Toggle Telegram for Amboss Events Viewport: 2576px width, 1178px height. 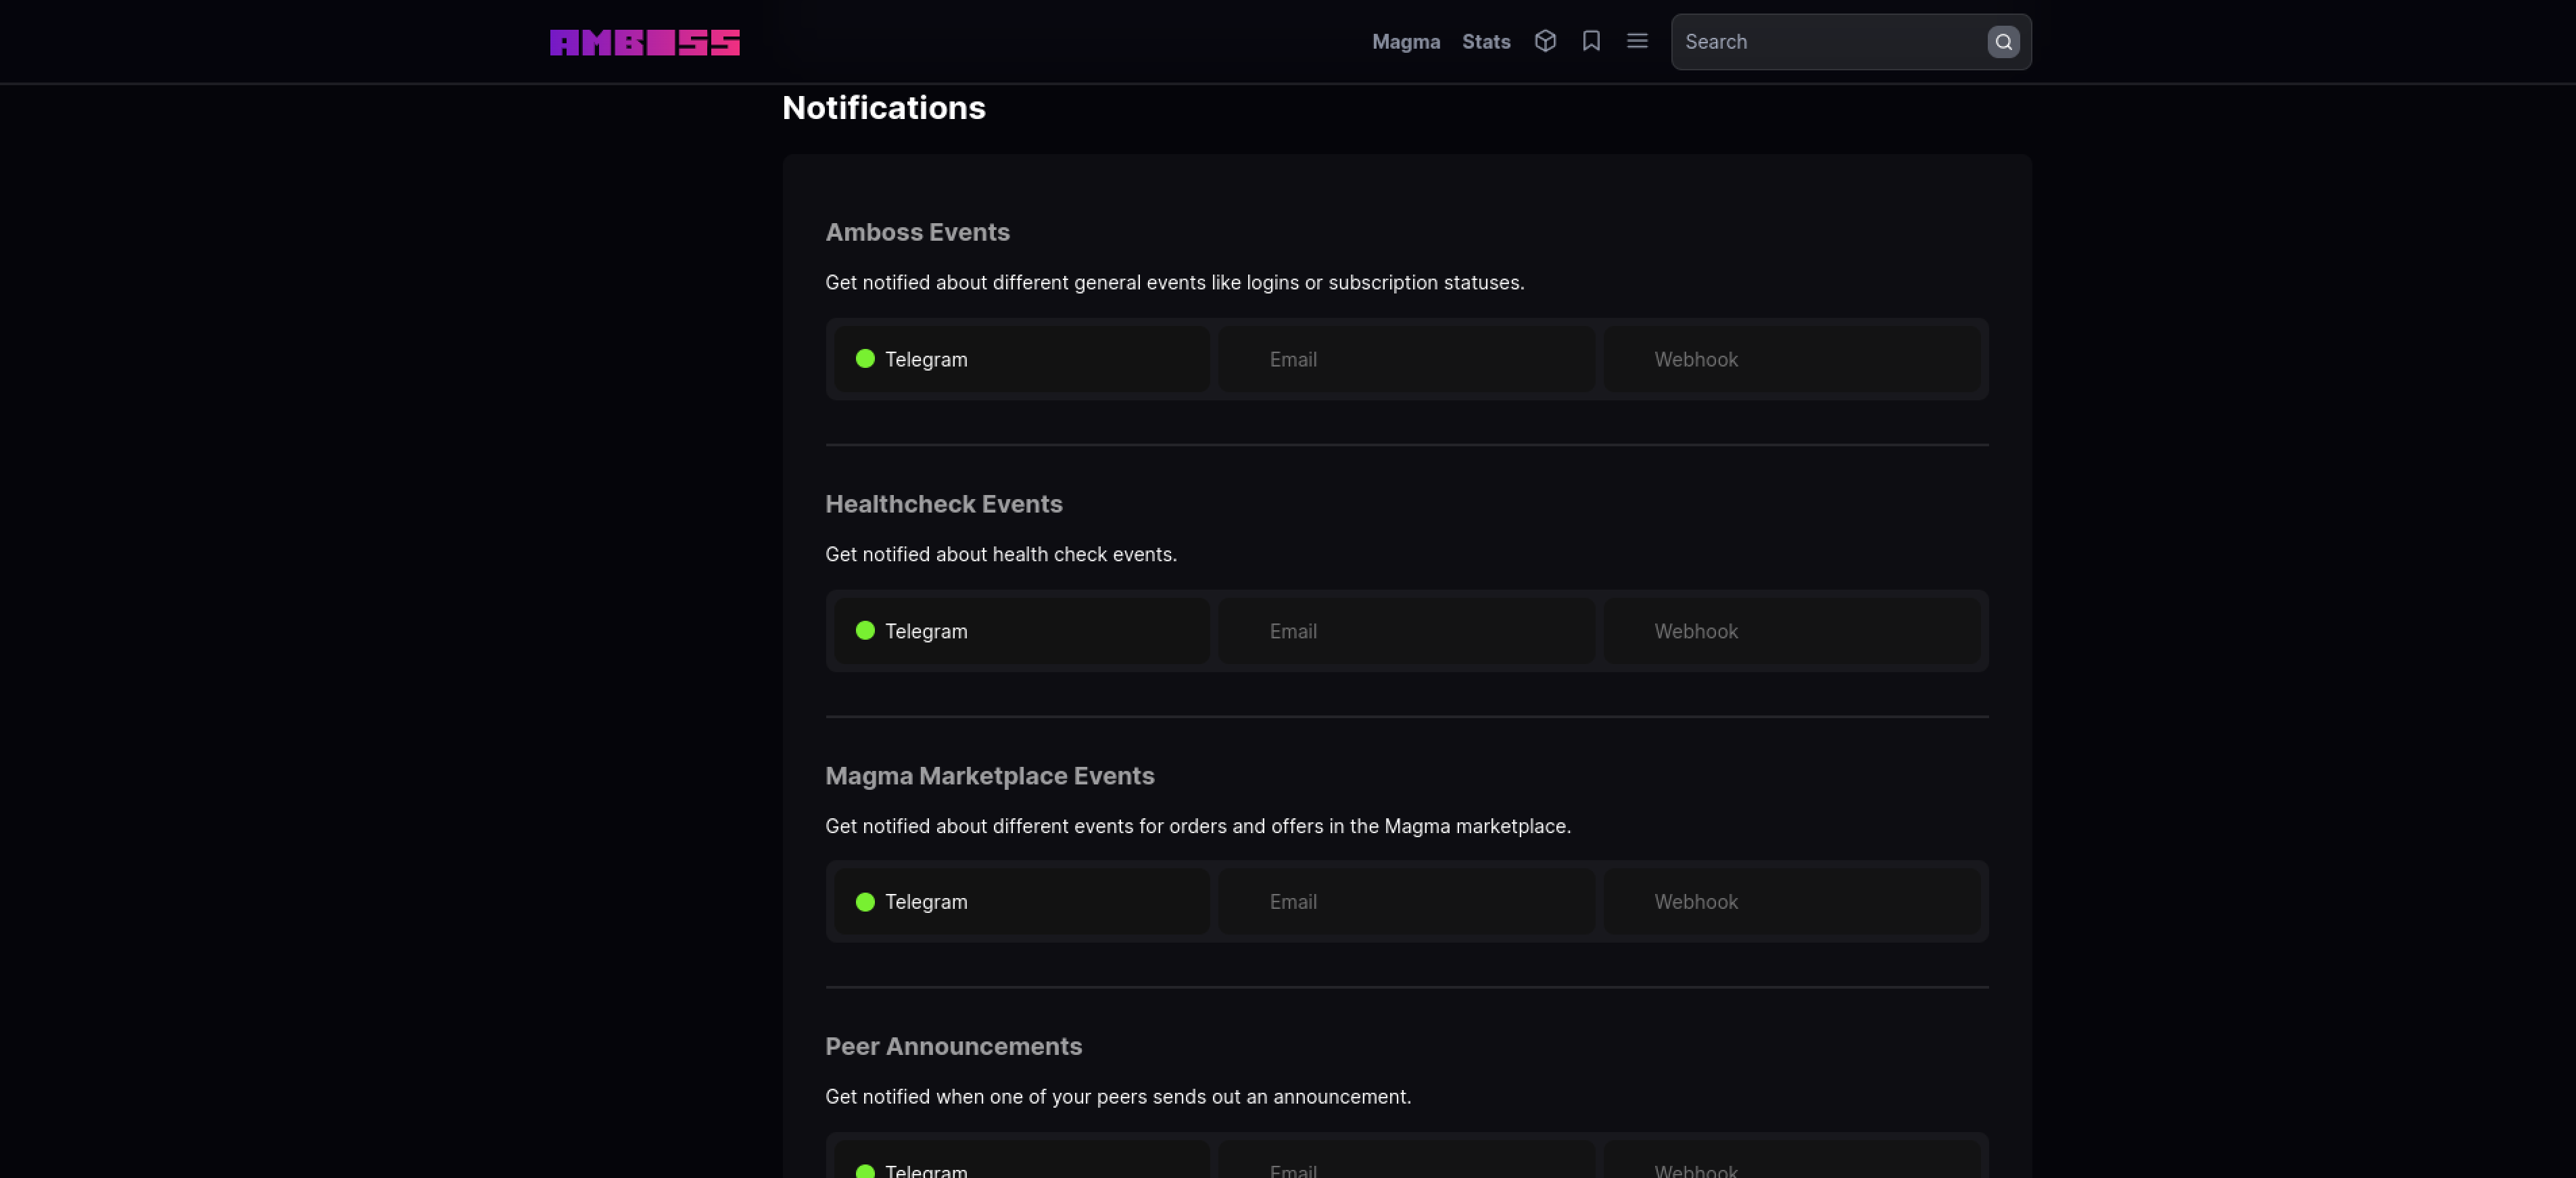pos(1021,359)
